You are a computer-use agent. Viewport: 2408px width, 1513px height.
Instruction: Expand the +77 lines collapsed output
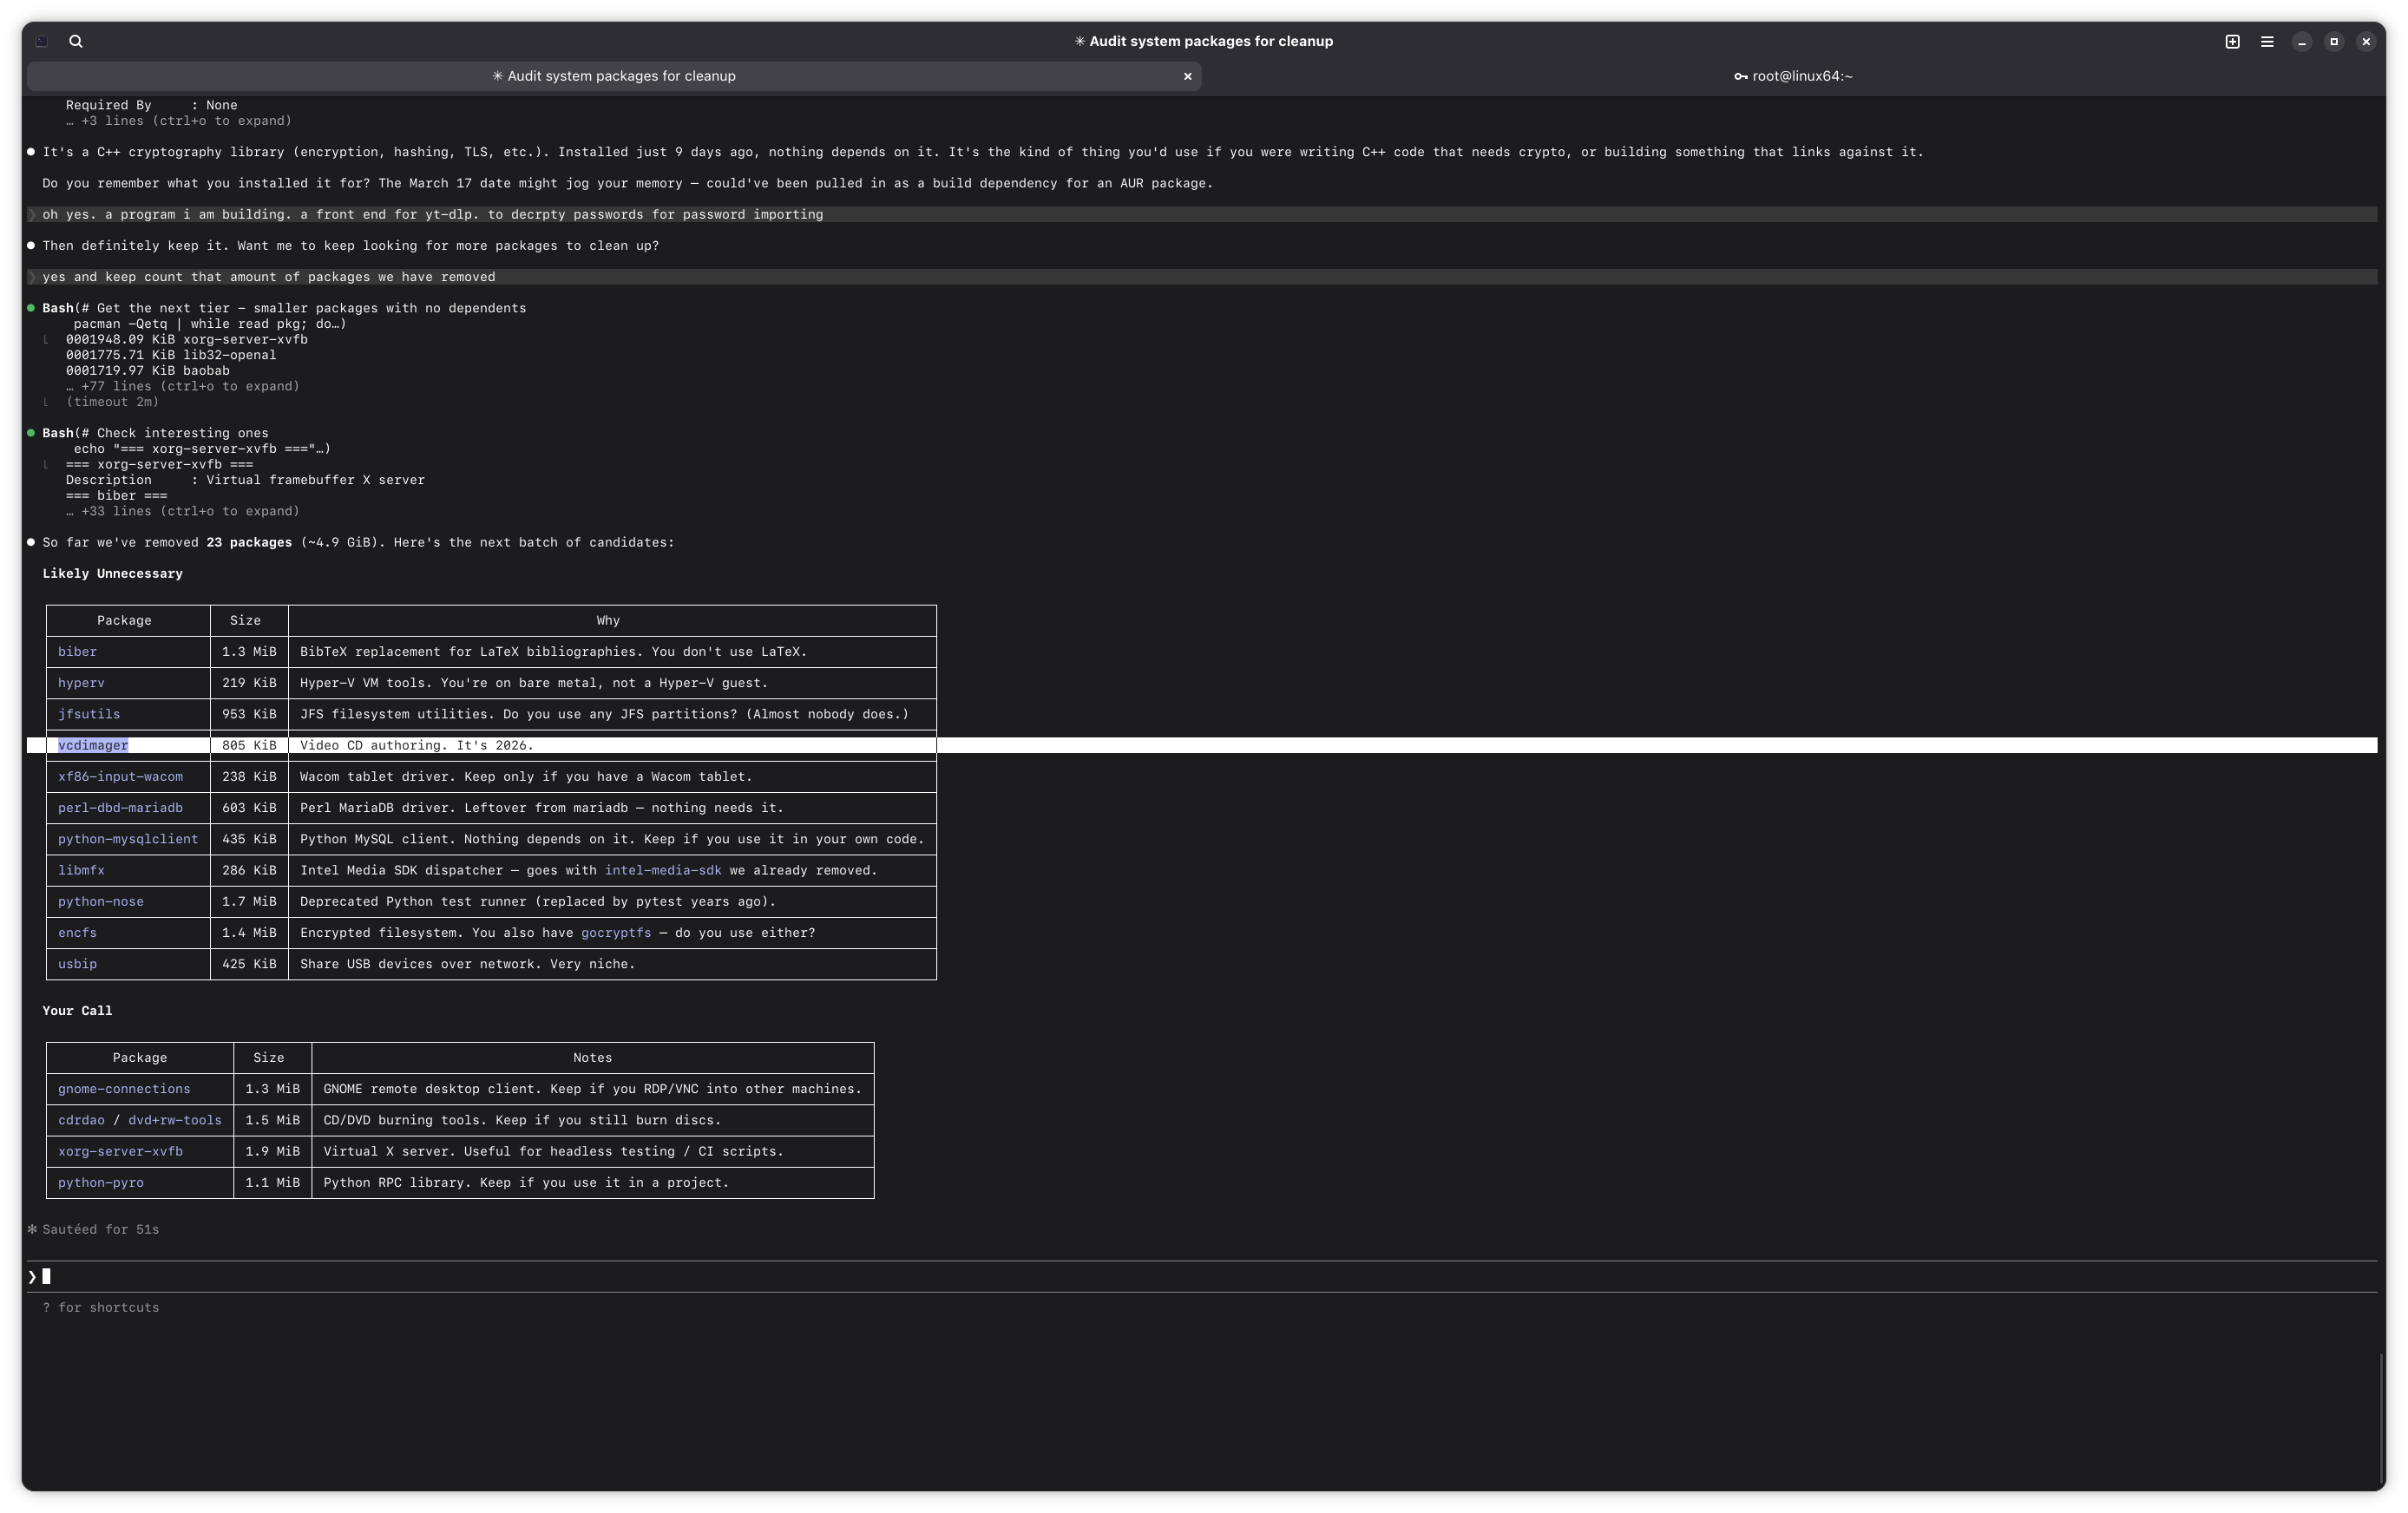[183, 386]
